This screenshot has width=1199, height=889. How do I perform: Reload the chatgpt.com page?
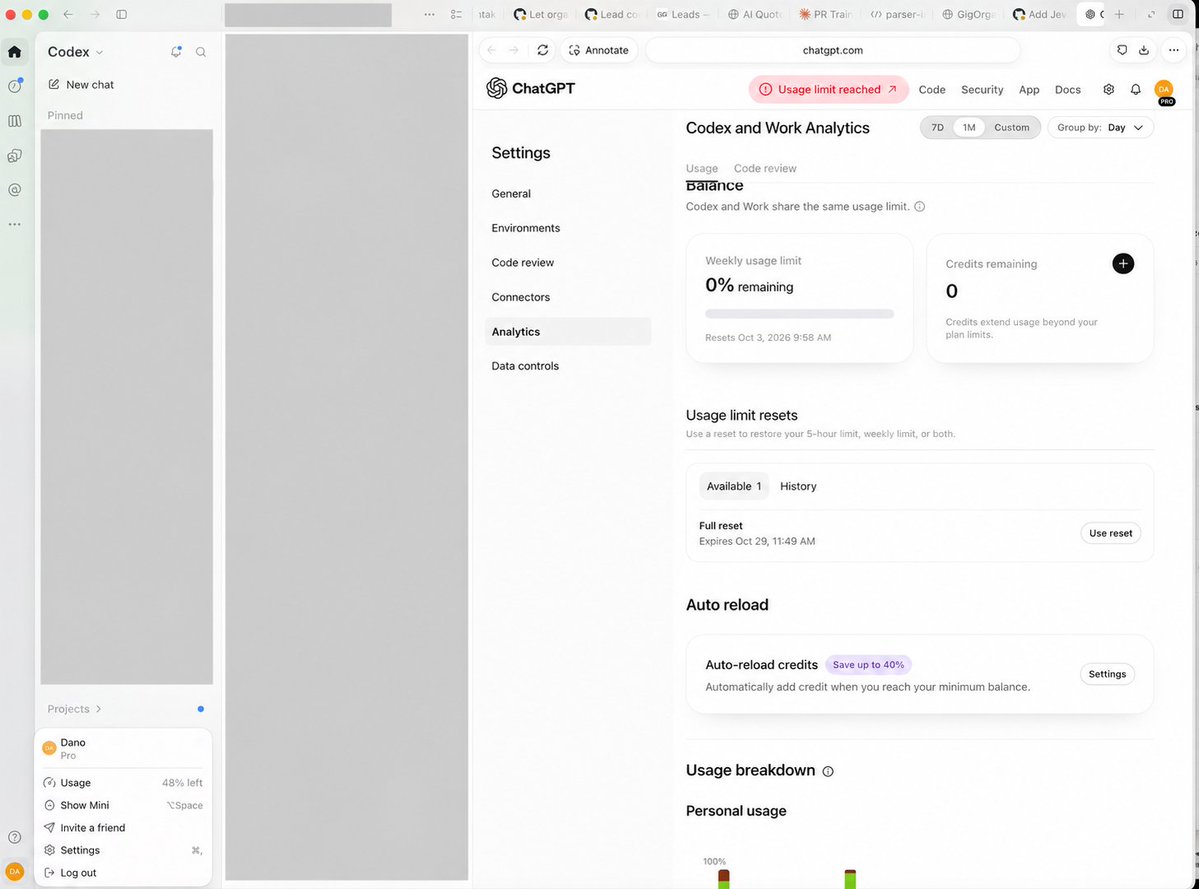coord(542,50)
